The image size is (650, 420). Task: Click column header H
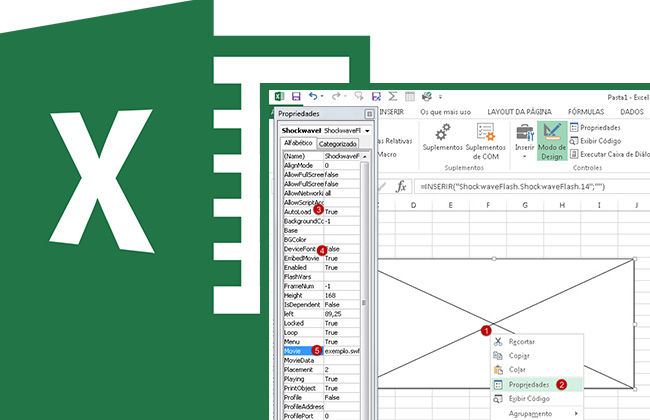pos(562,205)
